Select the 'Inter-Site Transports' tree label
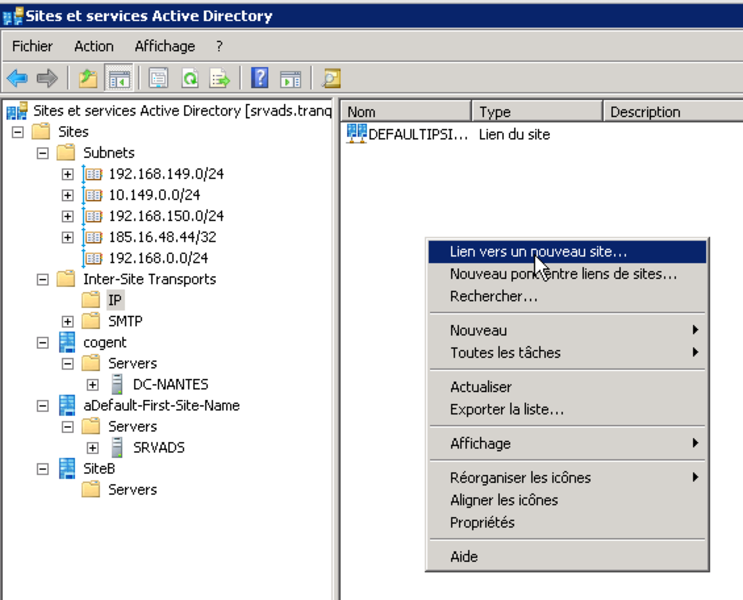Screen dimensions: 743x600 click(x=150, y=279)
